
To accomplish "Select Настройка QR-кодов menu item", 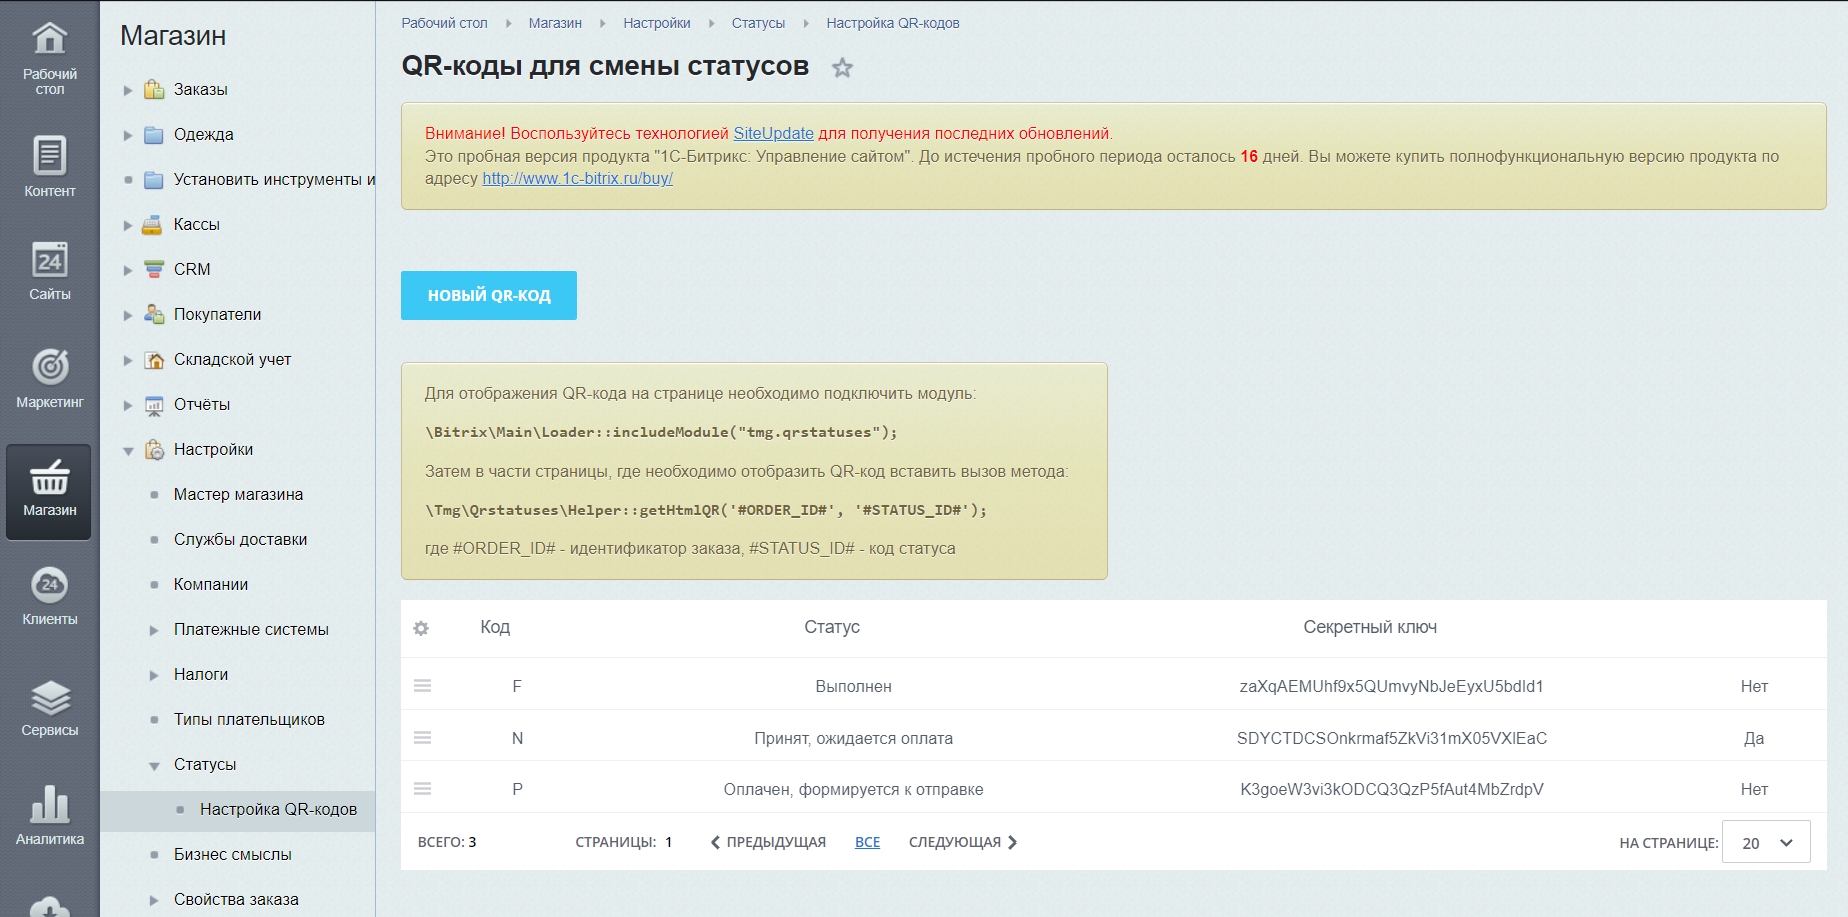I will click(x=278, y=809).
